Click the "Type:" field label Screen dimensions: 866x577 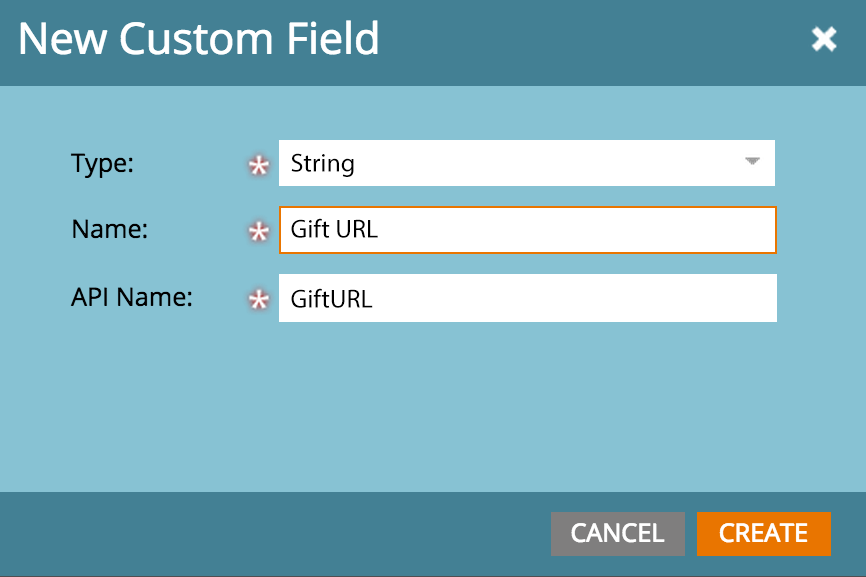(x=103, y=164)
